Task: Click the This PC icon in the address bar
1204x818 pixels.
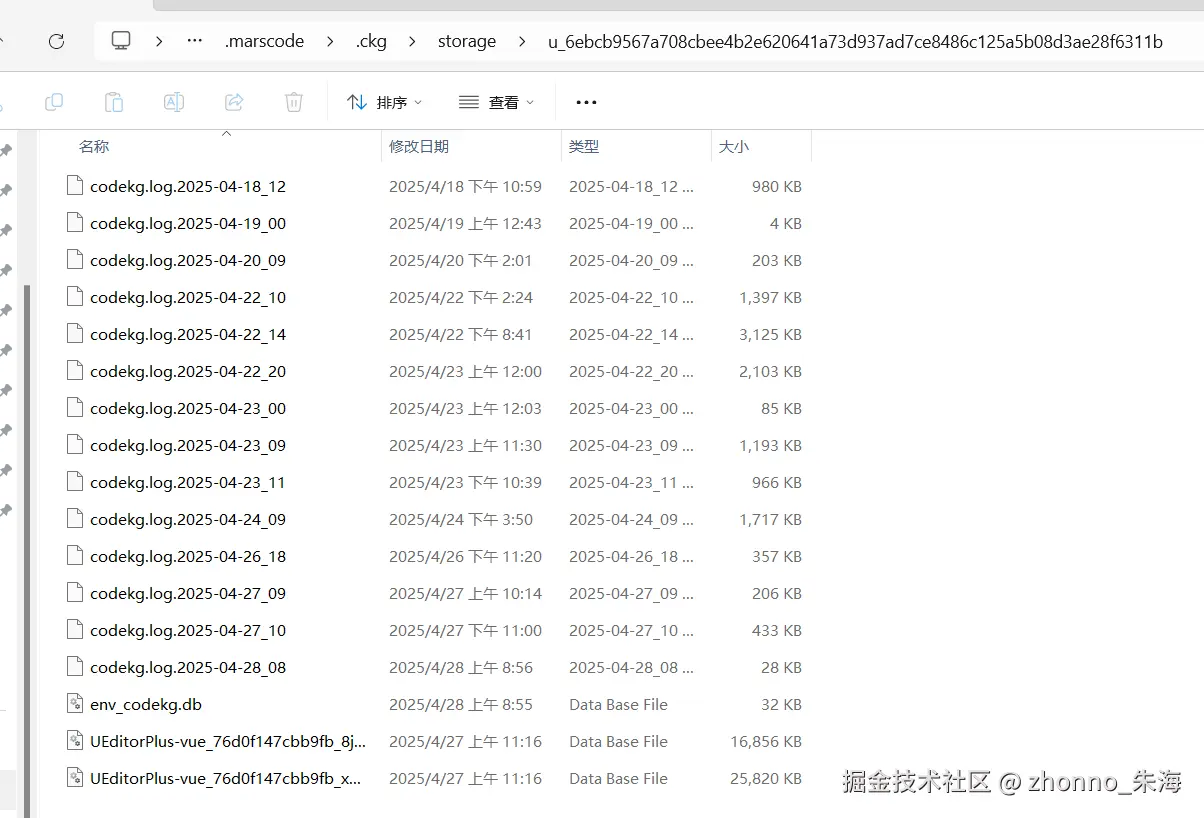Action: pyautogui.click(x=121, y=41)
